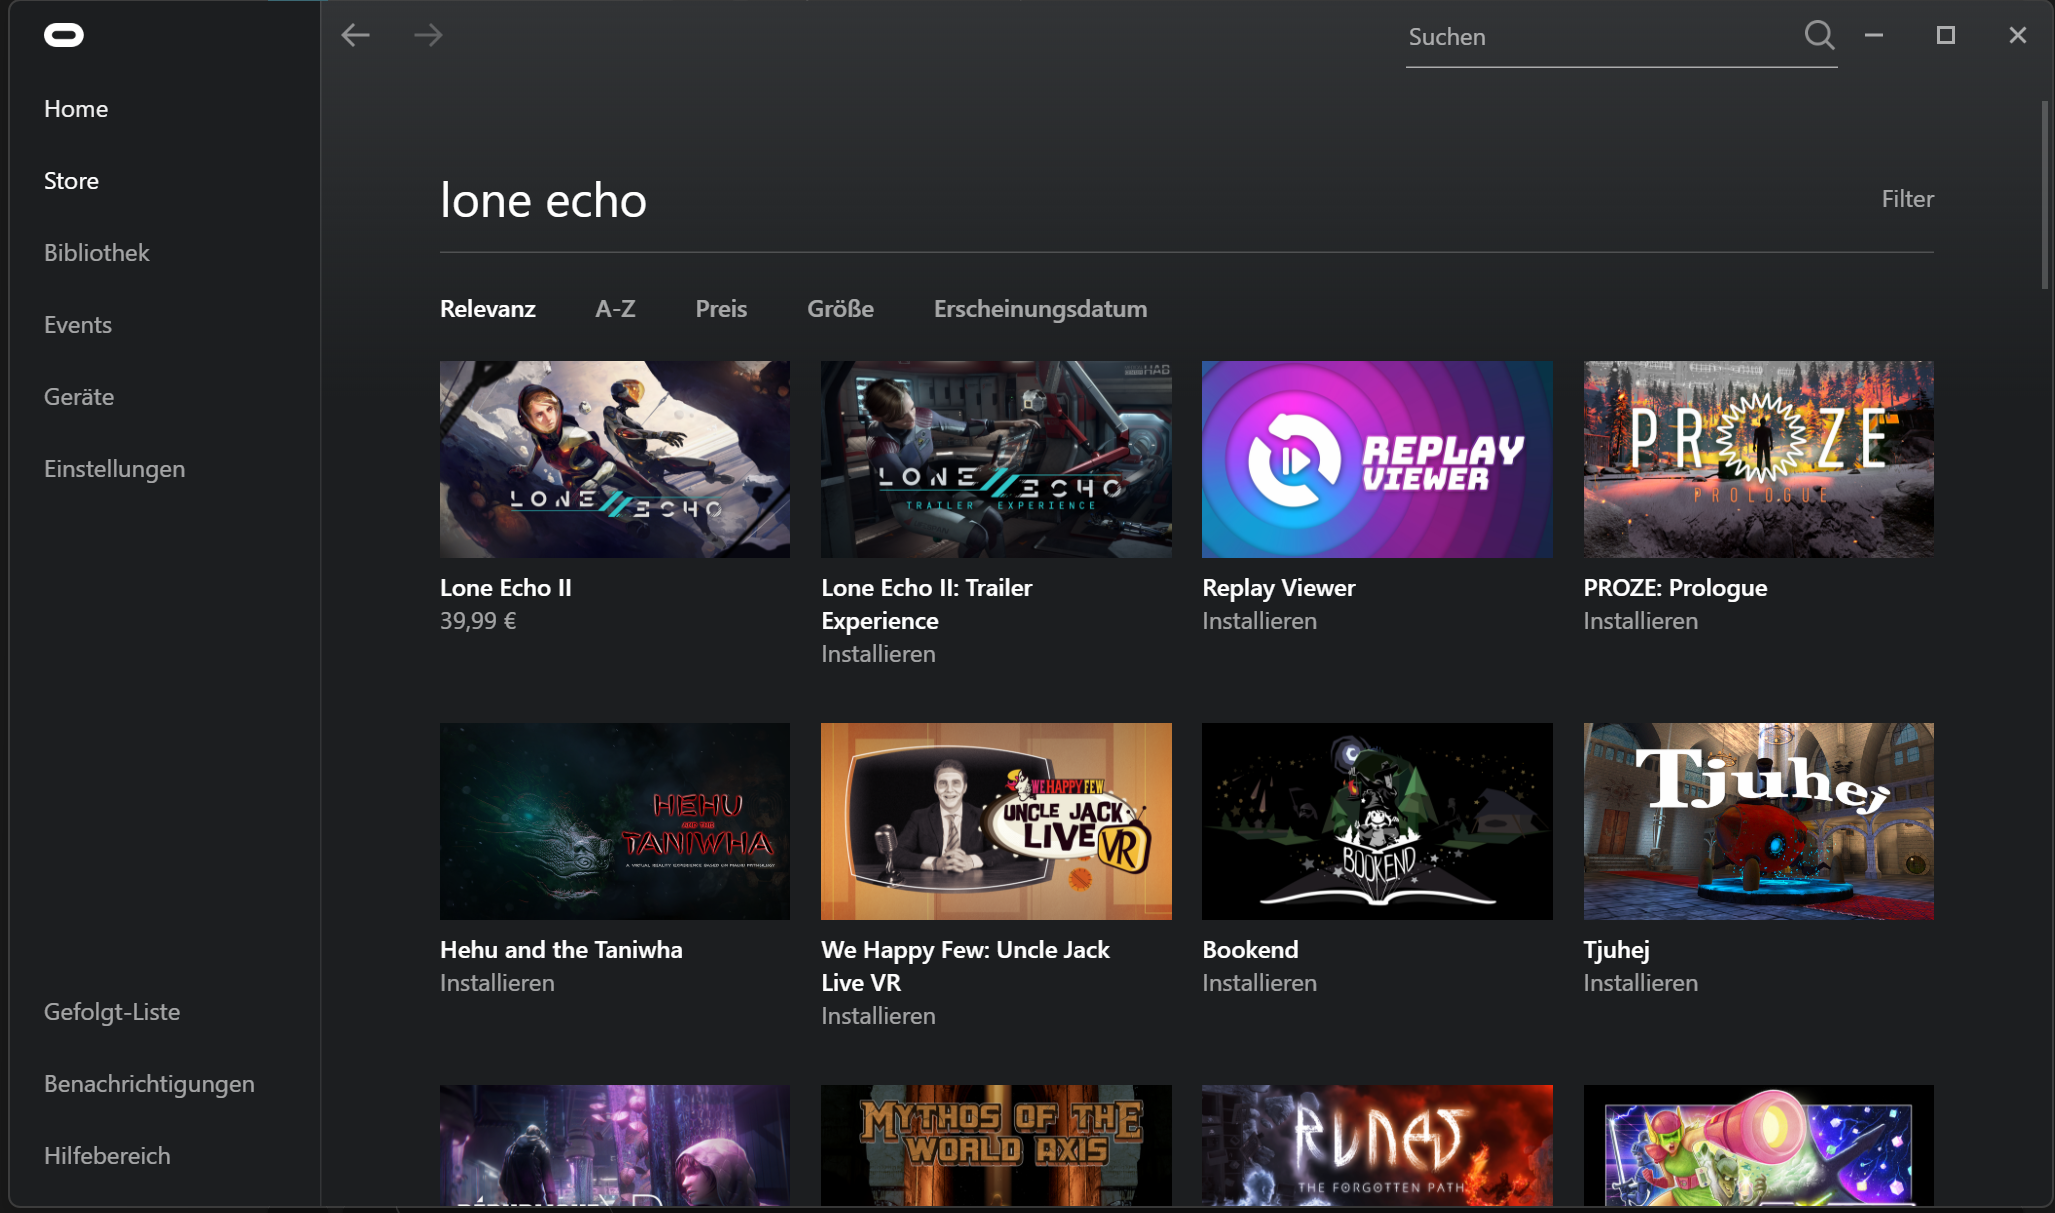Screen dimensions: 2055x1213
Task: Open Benachrichtigungen in the sidebar
Action: [149, 1084]
